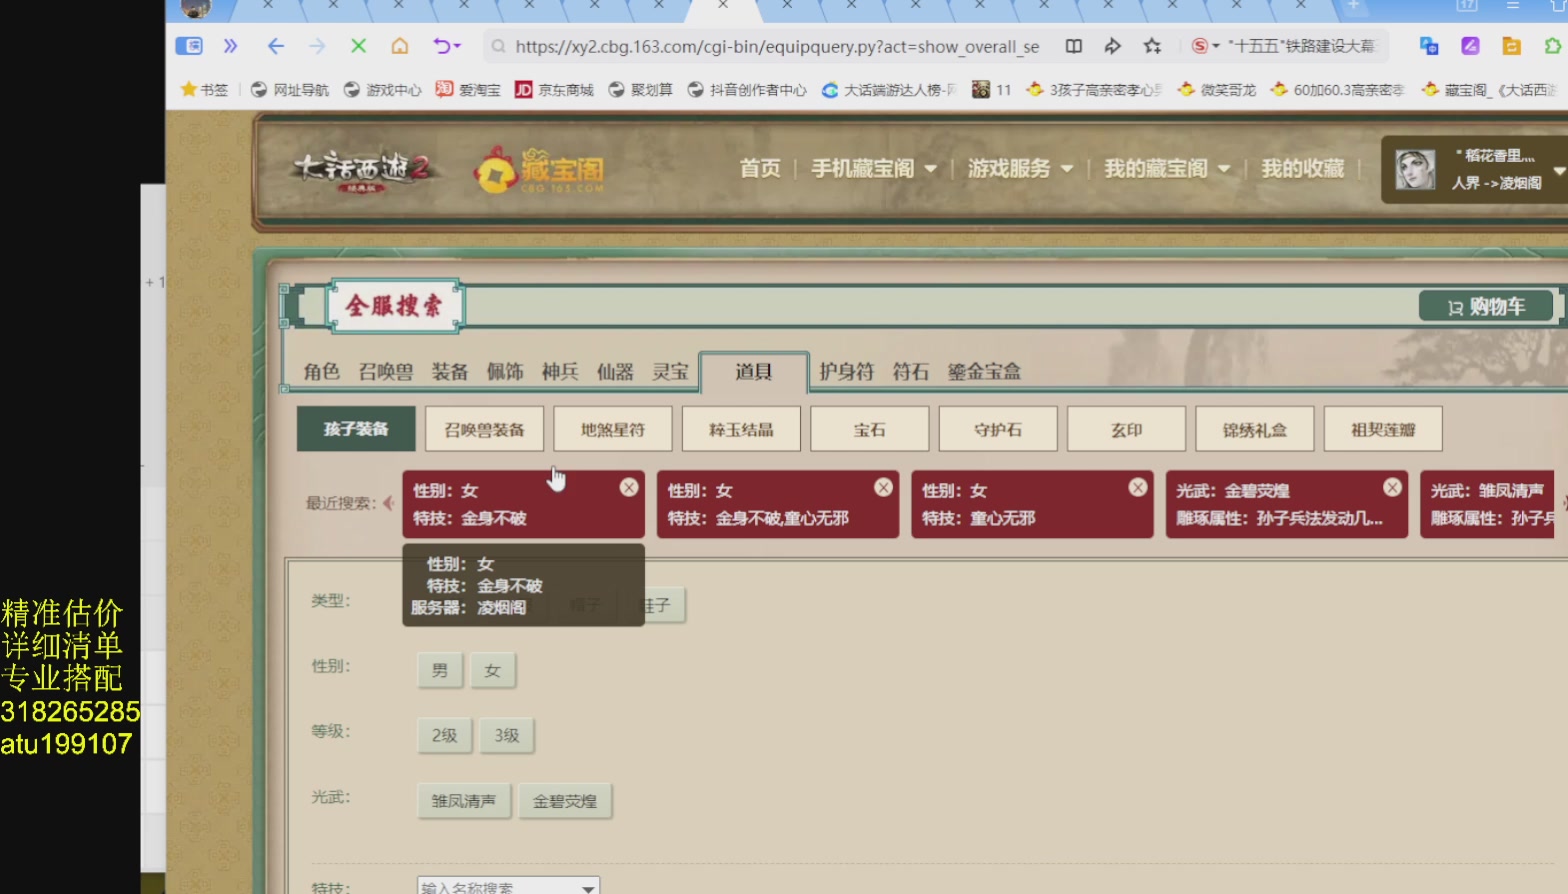Open the user account dropdown arrow

pyautogui.click(x=1558, y=170)
